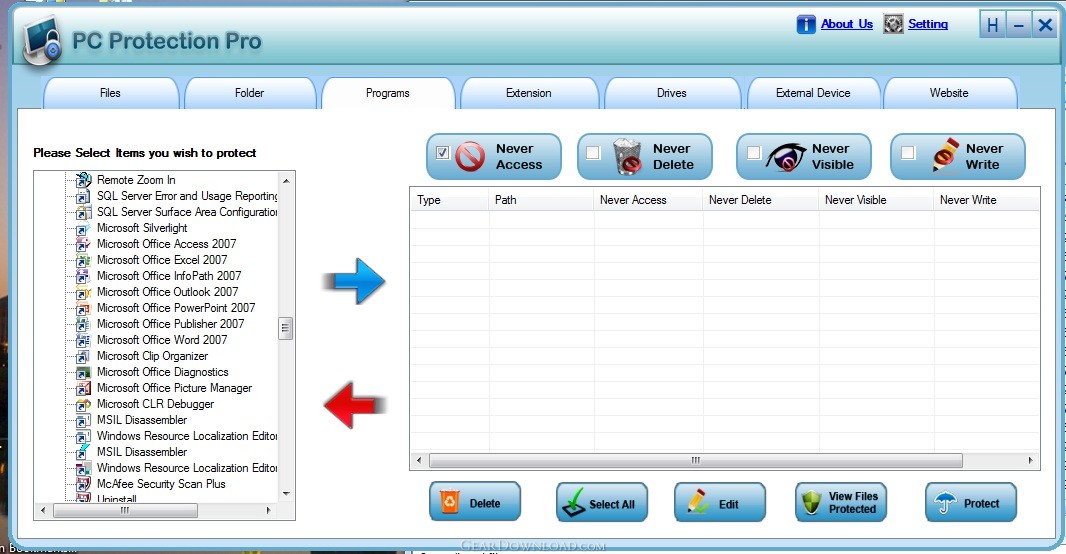Select first Windows Resource Localization Editor entry
The height and width of the screenshot is (554, 1066).
coord(188,436)
